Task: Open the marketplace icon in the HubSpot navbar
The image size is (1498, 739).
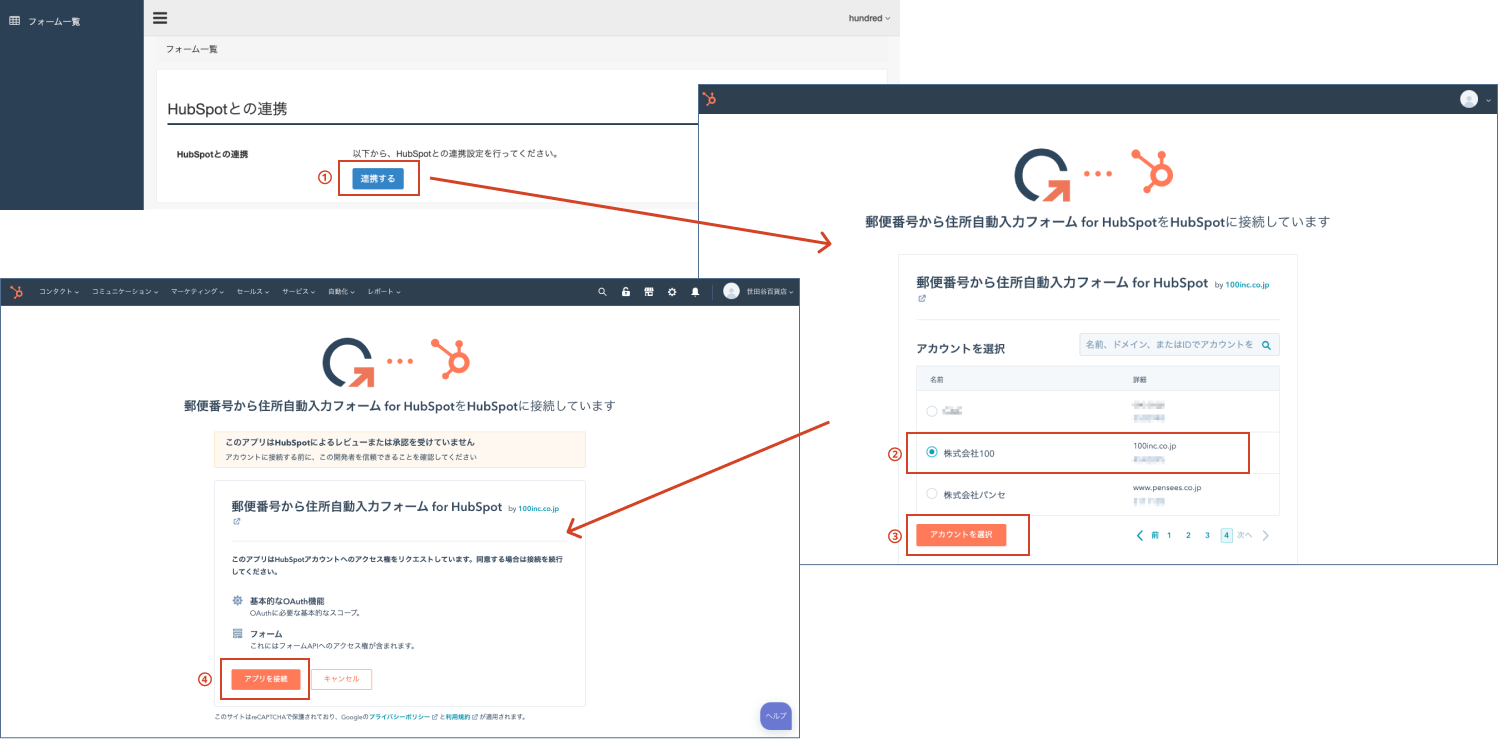Action: point(649,292)
